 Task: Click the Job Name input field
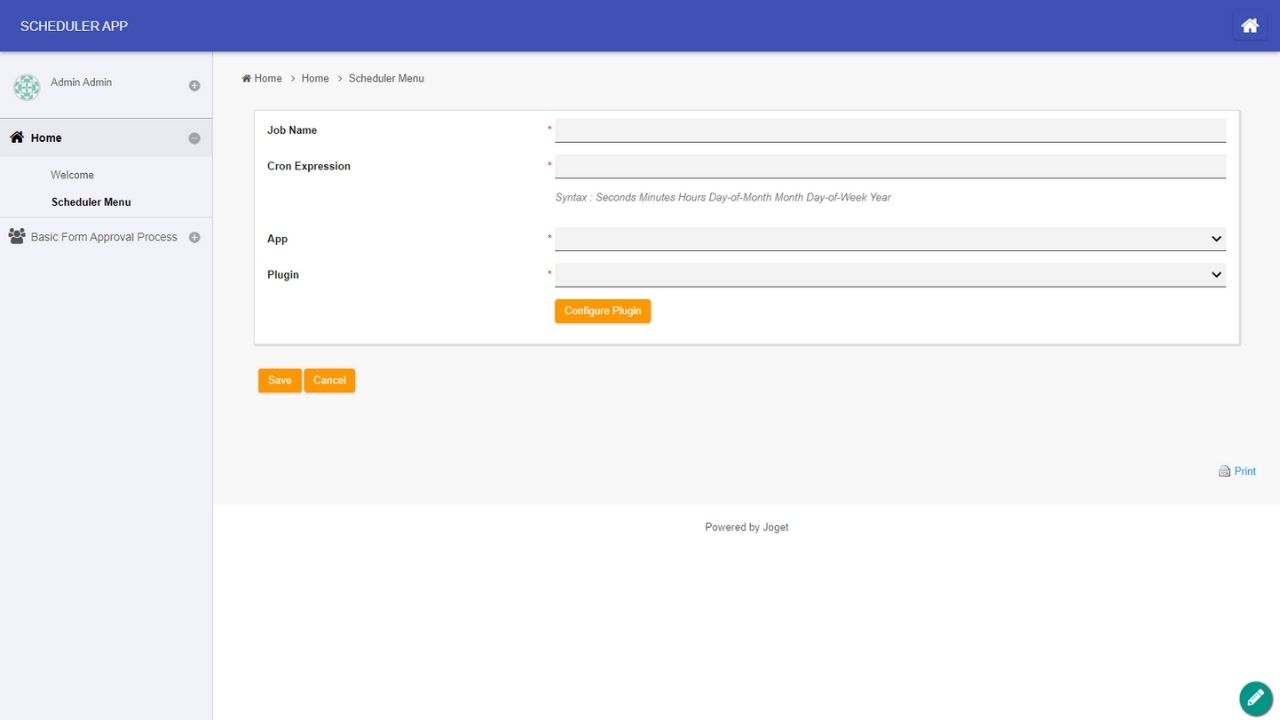(889, 131)
